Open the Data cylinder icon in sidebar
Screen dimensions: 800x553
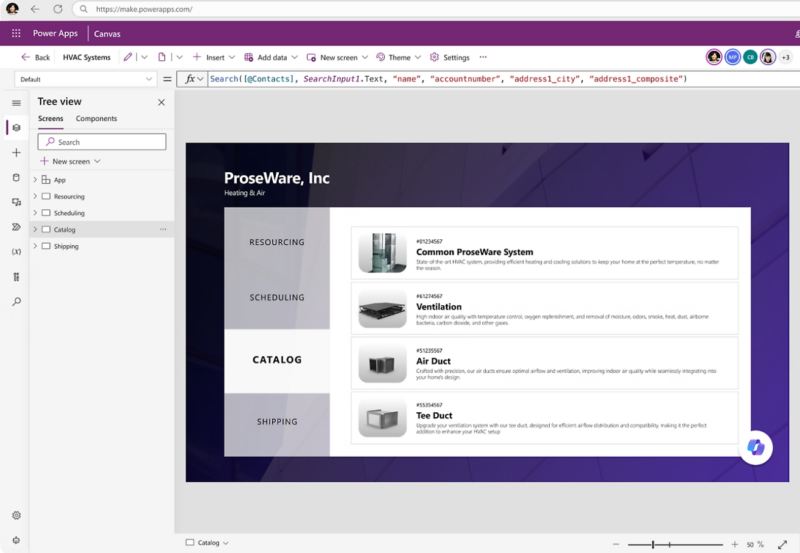coord(16,178)
